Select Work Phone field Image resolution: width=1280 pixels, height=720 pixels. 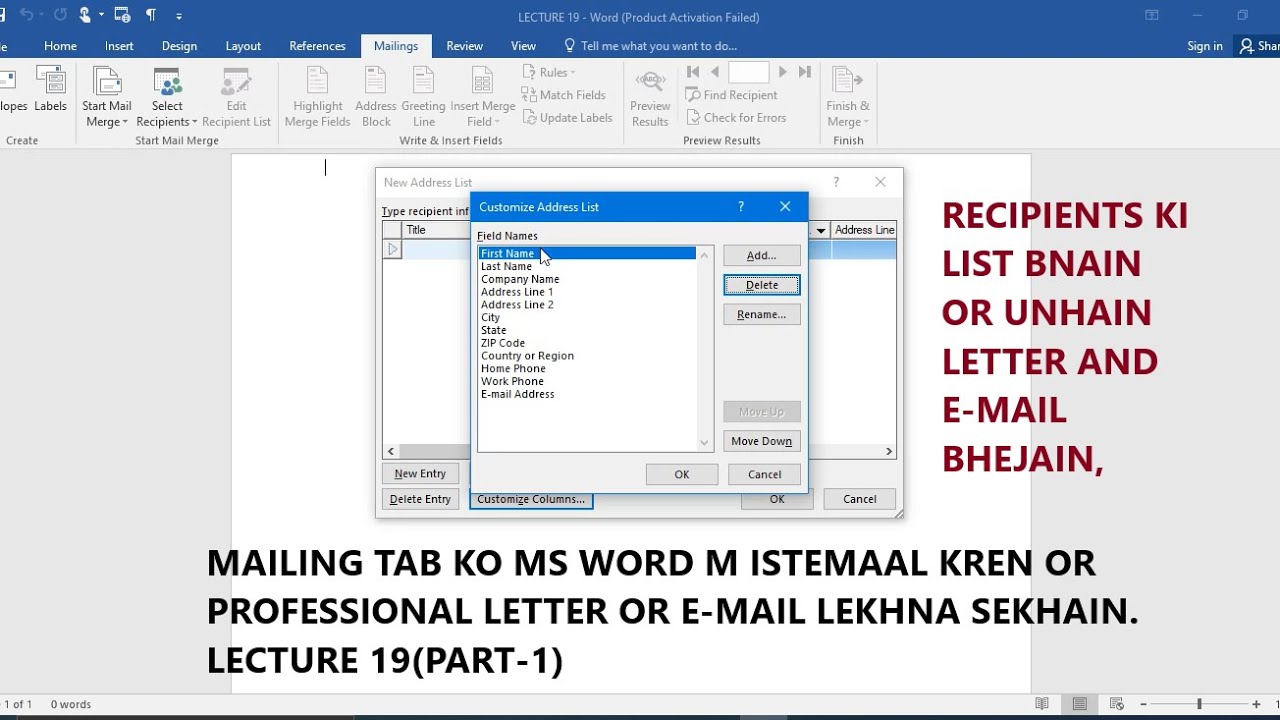(587, 381)
